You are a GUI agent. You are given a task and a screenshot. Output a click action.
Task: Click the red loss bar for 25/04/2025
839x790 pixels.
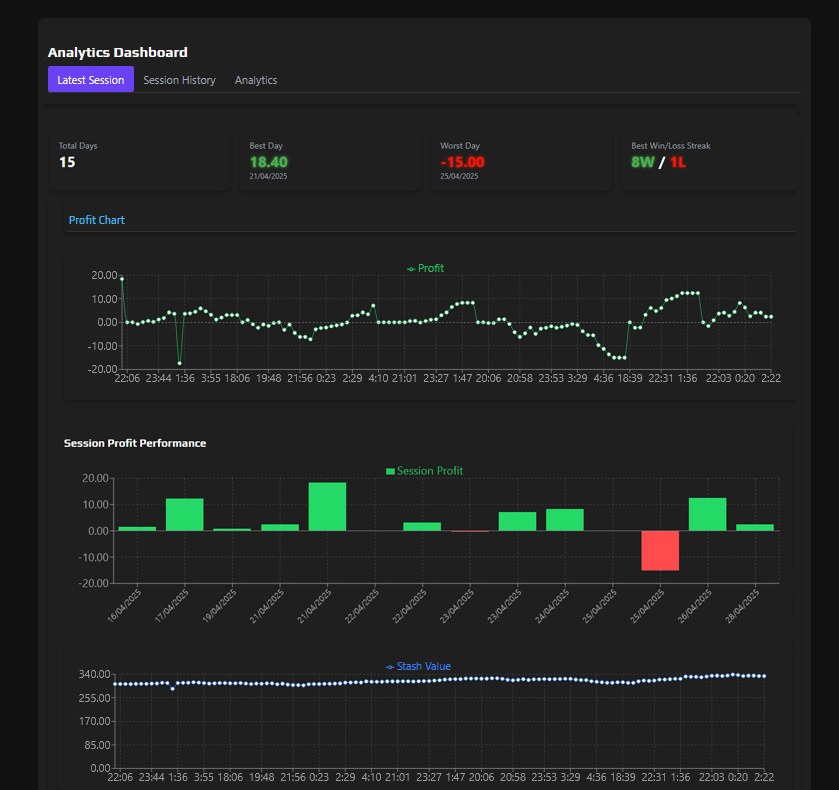(x=660, y=551)
